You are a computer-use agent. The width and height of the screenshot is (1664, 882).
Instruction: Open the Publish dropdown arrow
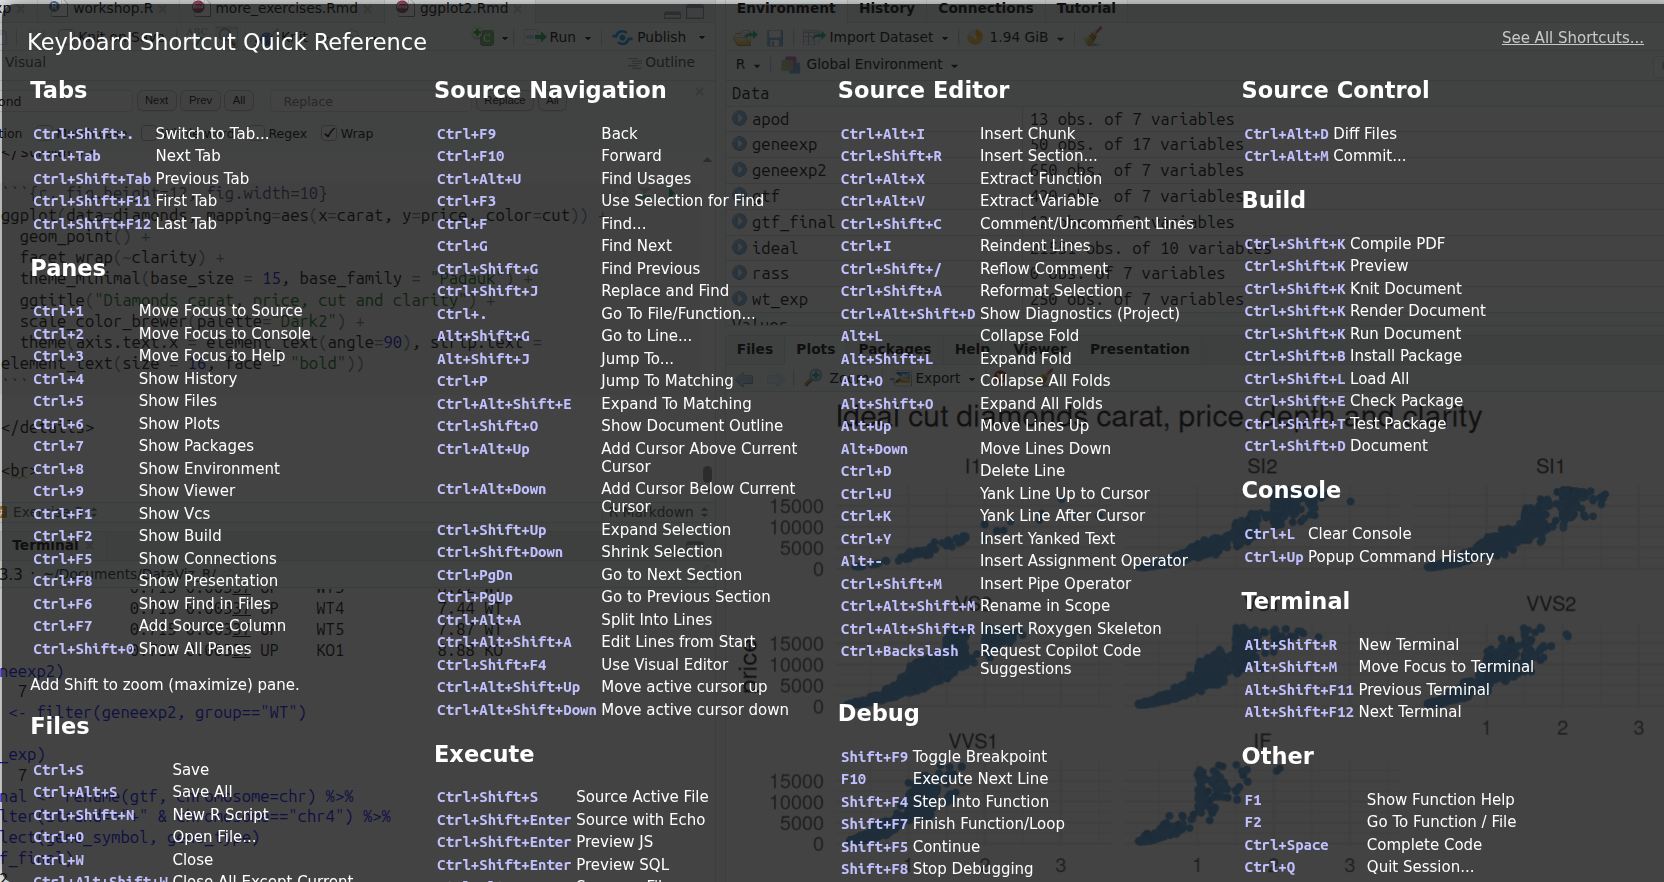pos(702,38)
